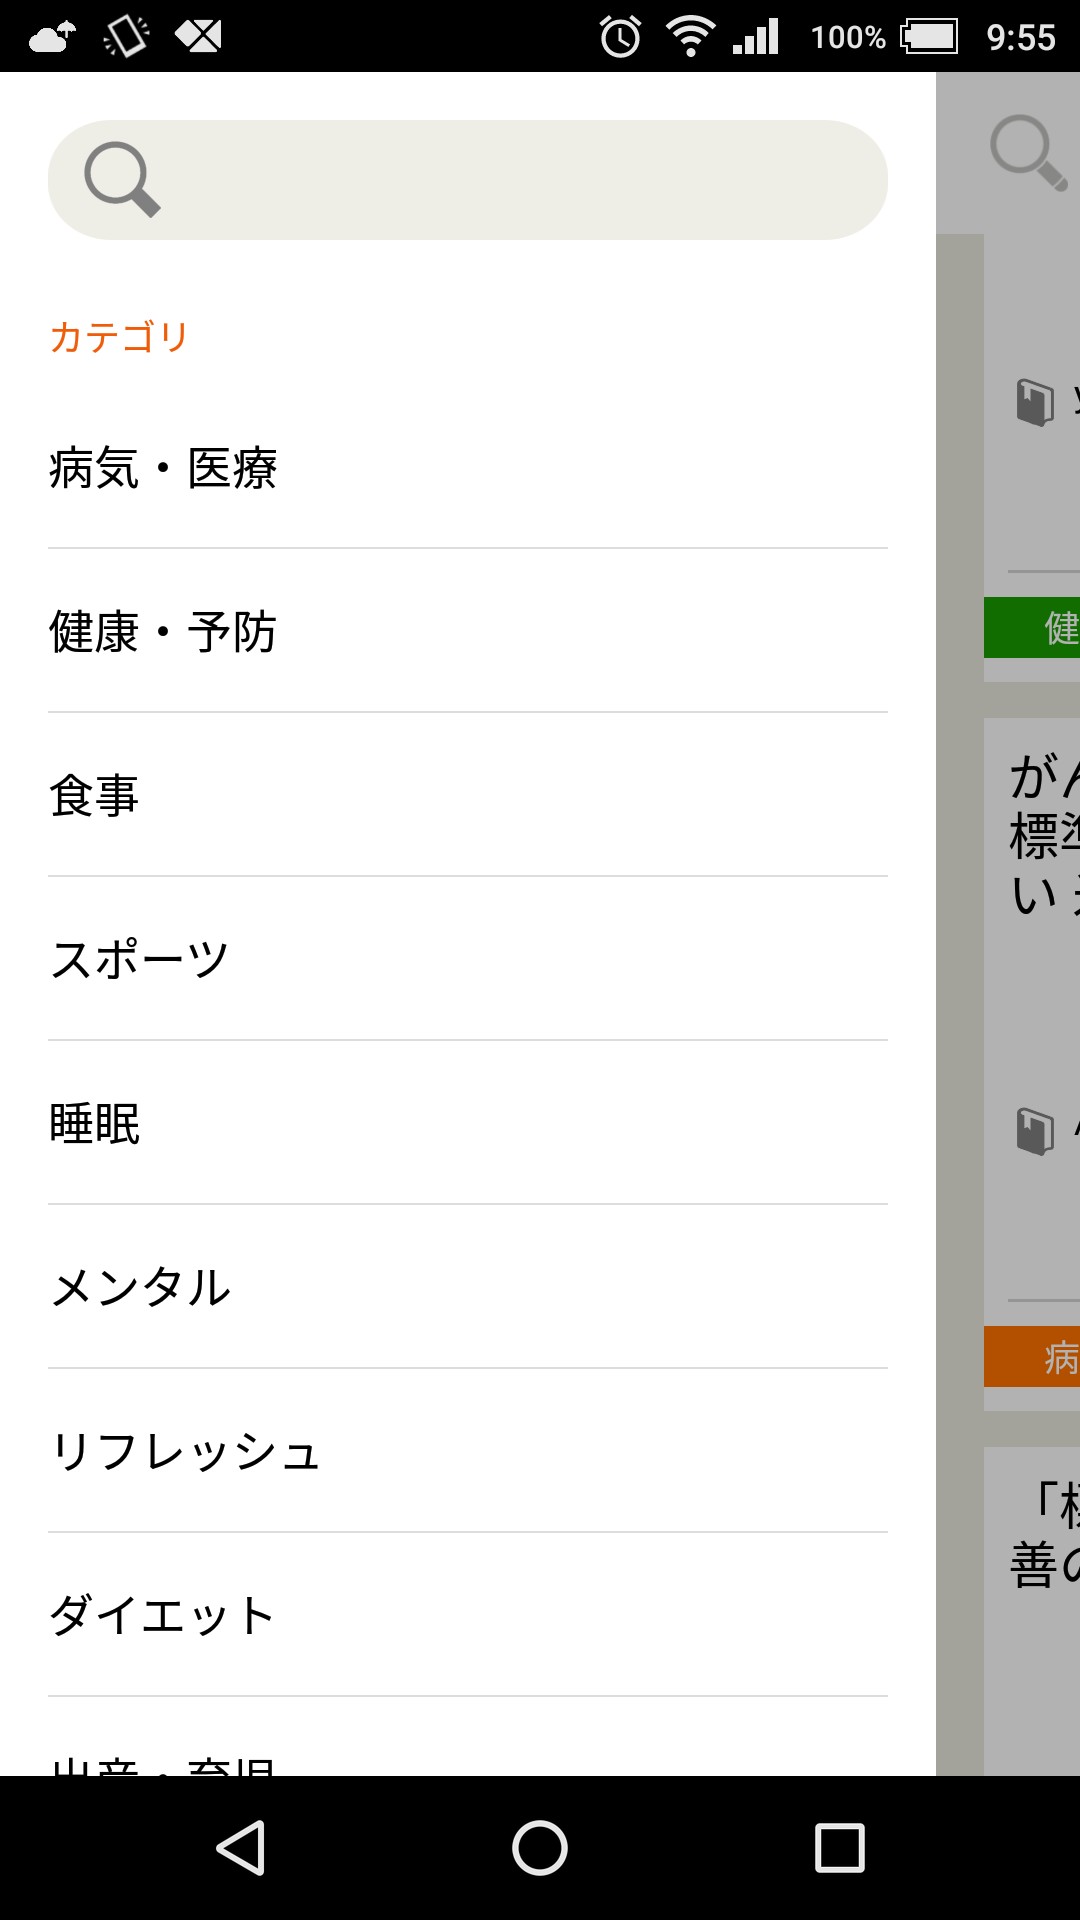Open recent apps with square button
The width and height of the screenshot is (1080, 1920).
click(839, 1847)
